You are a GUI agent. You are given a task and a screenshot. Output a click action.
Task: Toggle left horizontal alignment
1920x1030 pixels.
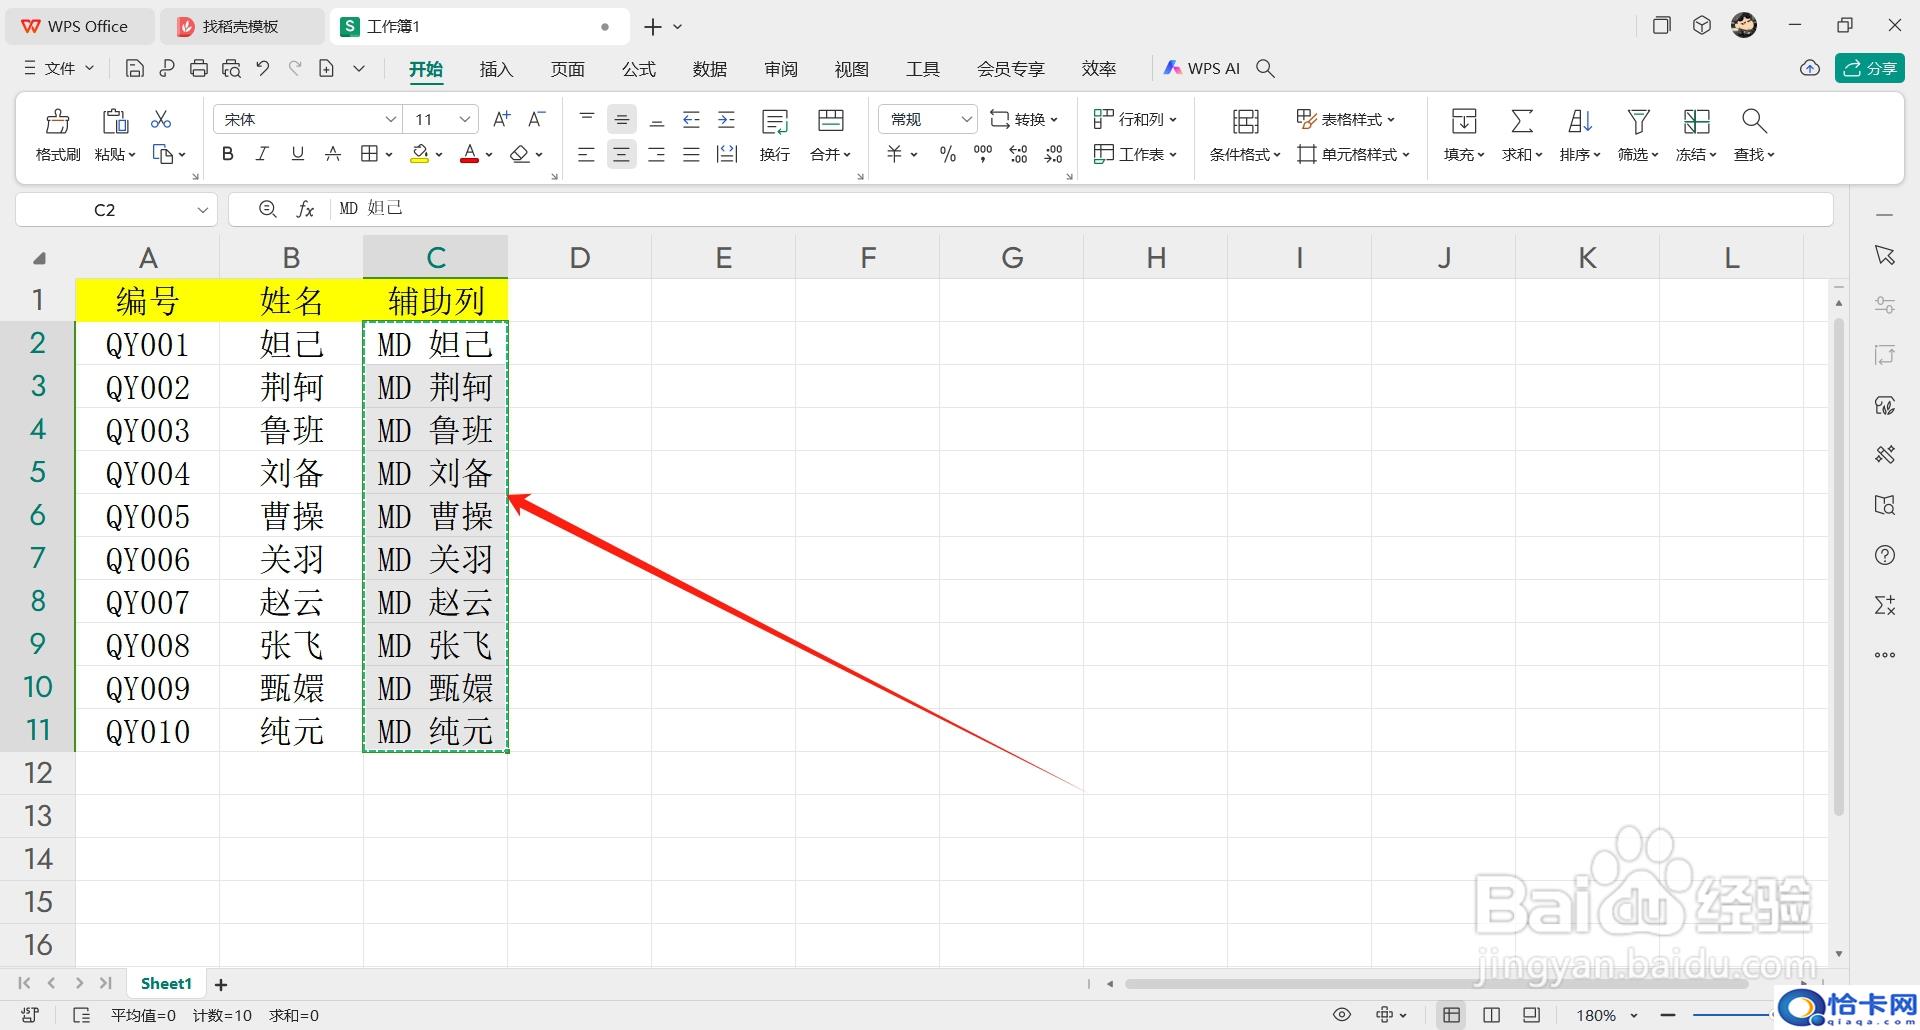(x=586, y=154)
